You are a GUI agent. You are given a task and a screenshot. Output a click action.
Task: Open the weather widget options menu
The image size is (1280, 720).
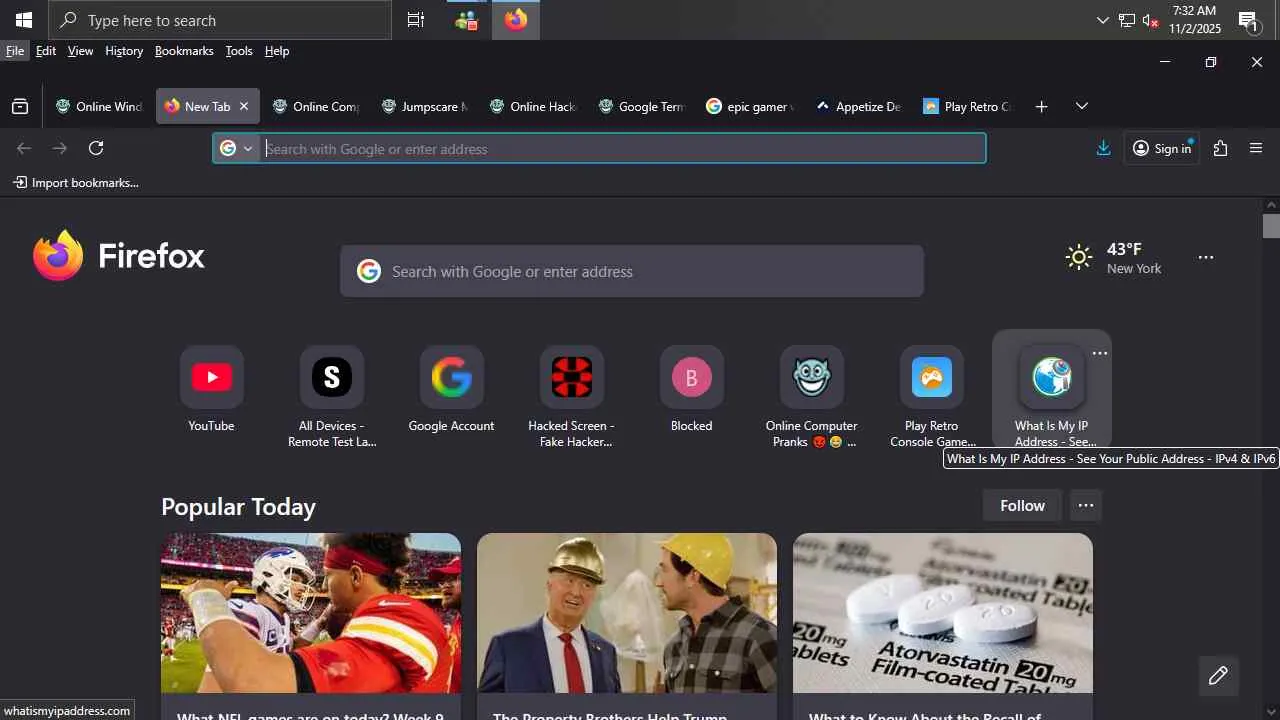[x=1206, y=258]
